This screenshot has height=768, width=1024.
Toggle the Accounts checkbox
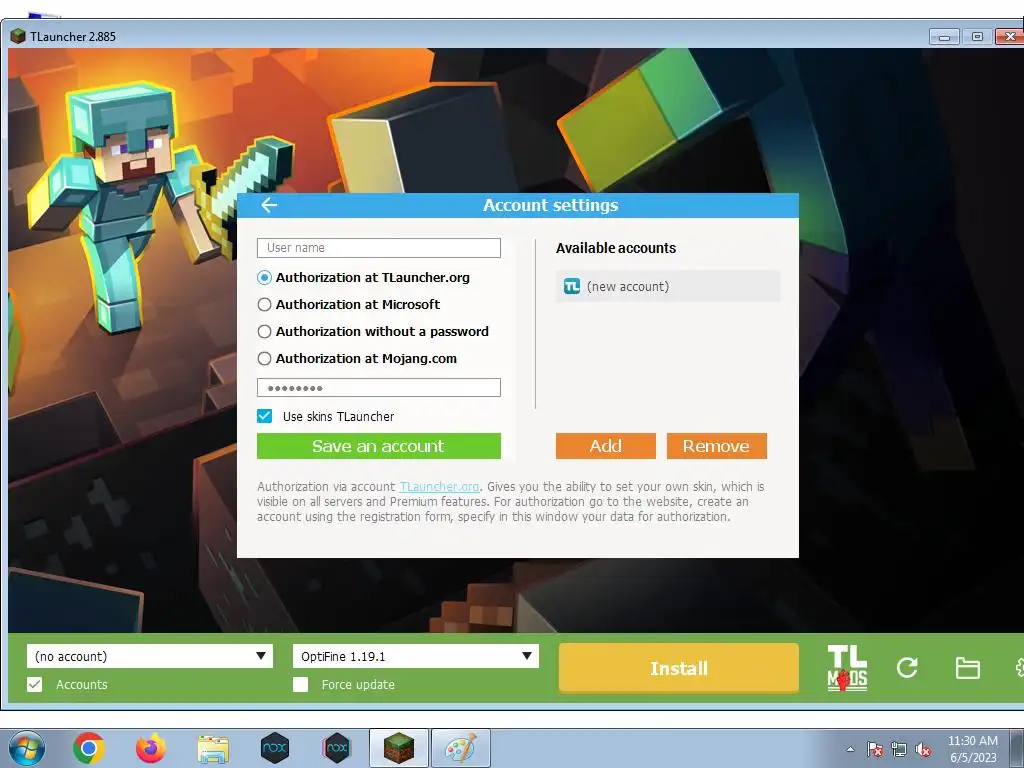(35, 684)
